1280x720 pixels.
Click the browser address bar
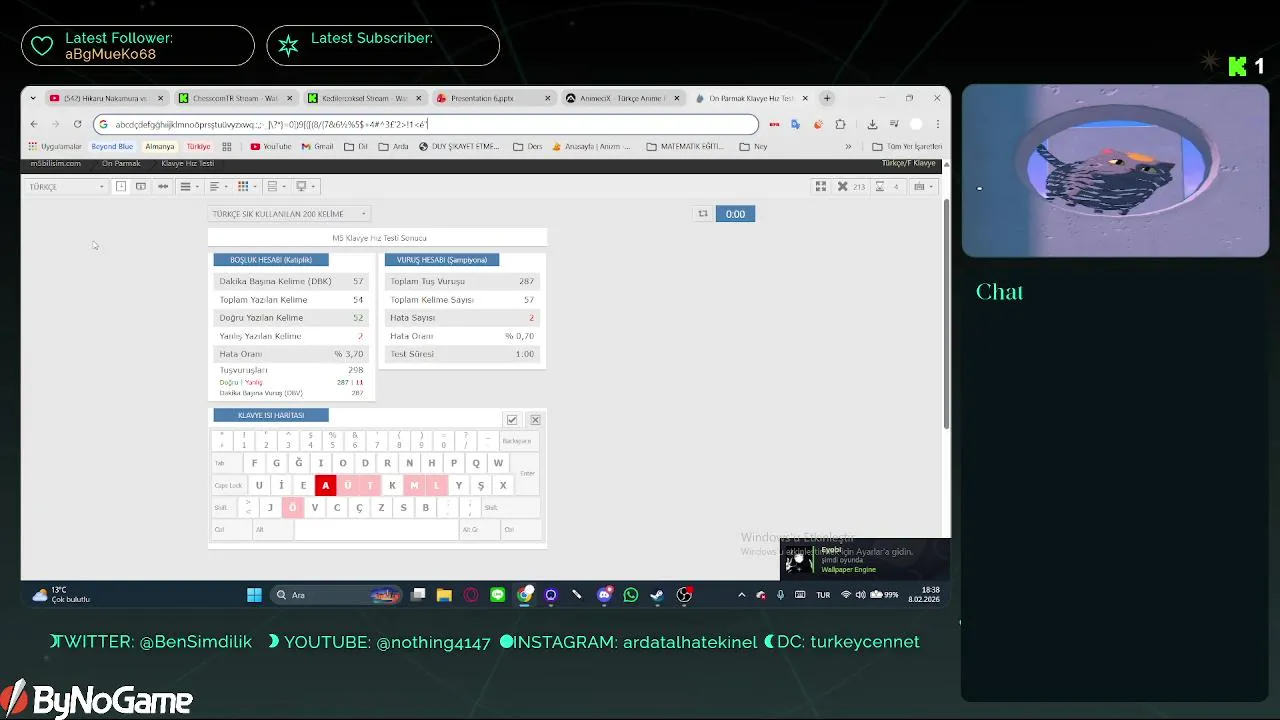pos(426,124)
